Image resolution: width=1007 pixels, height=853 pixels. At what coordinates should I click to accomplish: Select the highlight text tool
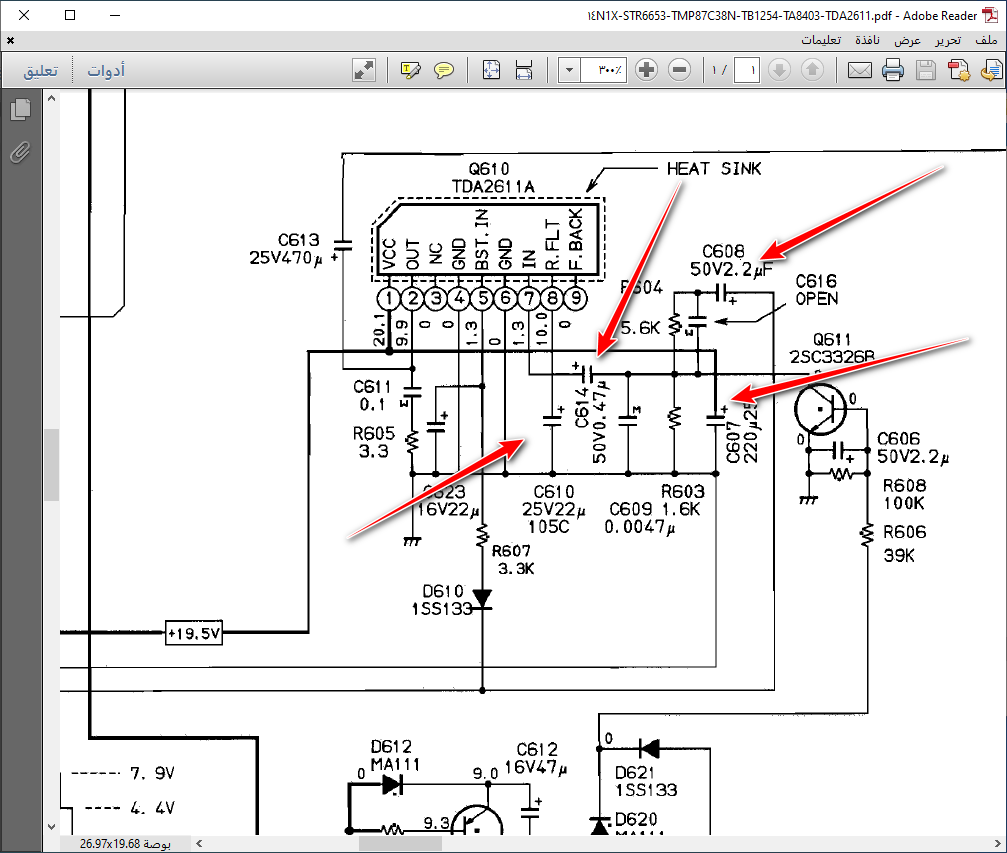[410, 69]
